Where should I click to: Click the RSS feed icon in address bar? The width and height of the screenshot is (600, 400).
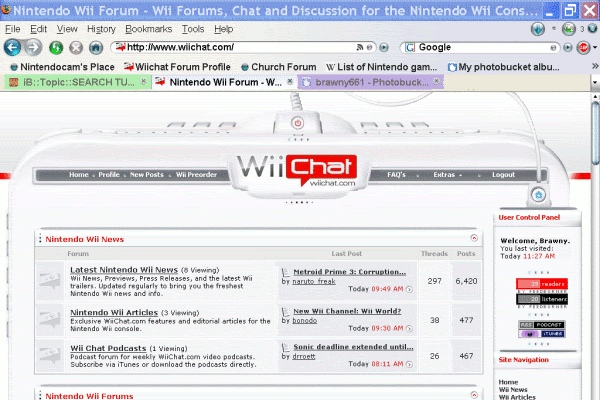[360, 47]
